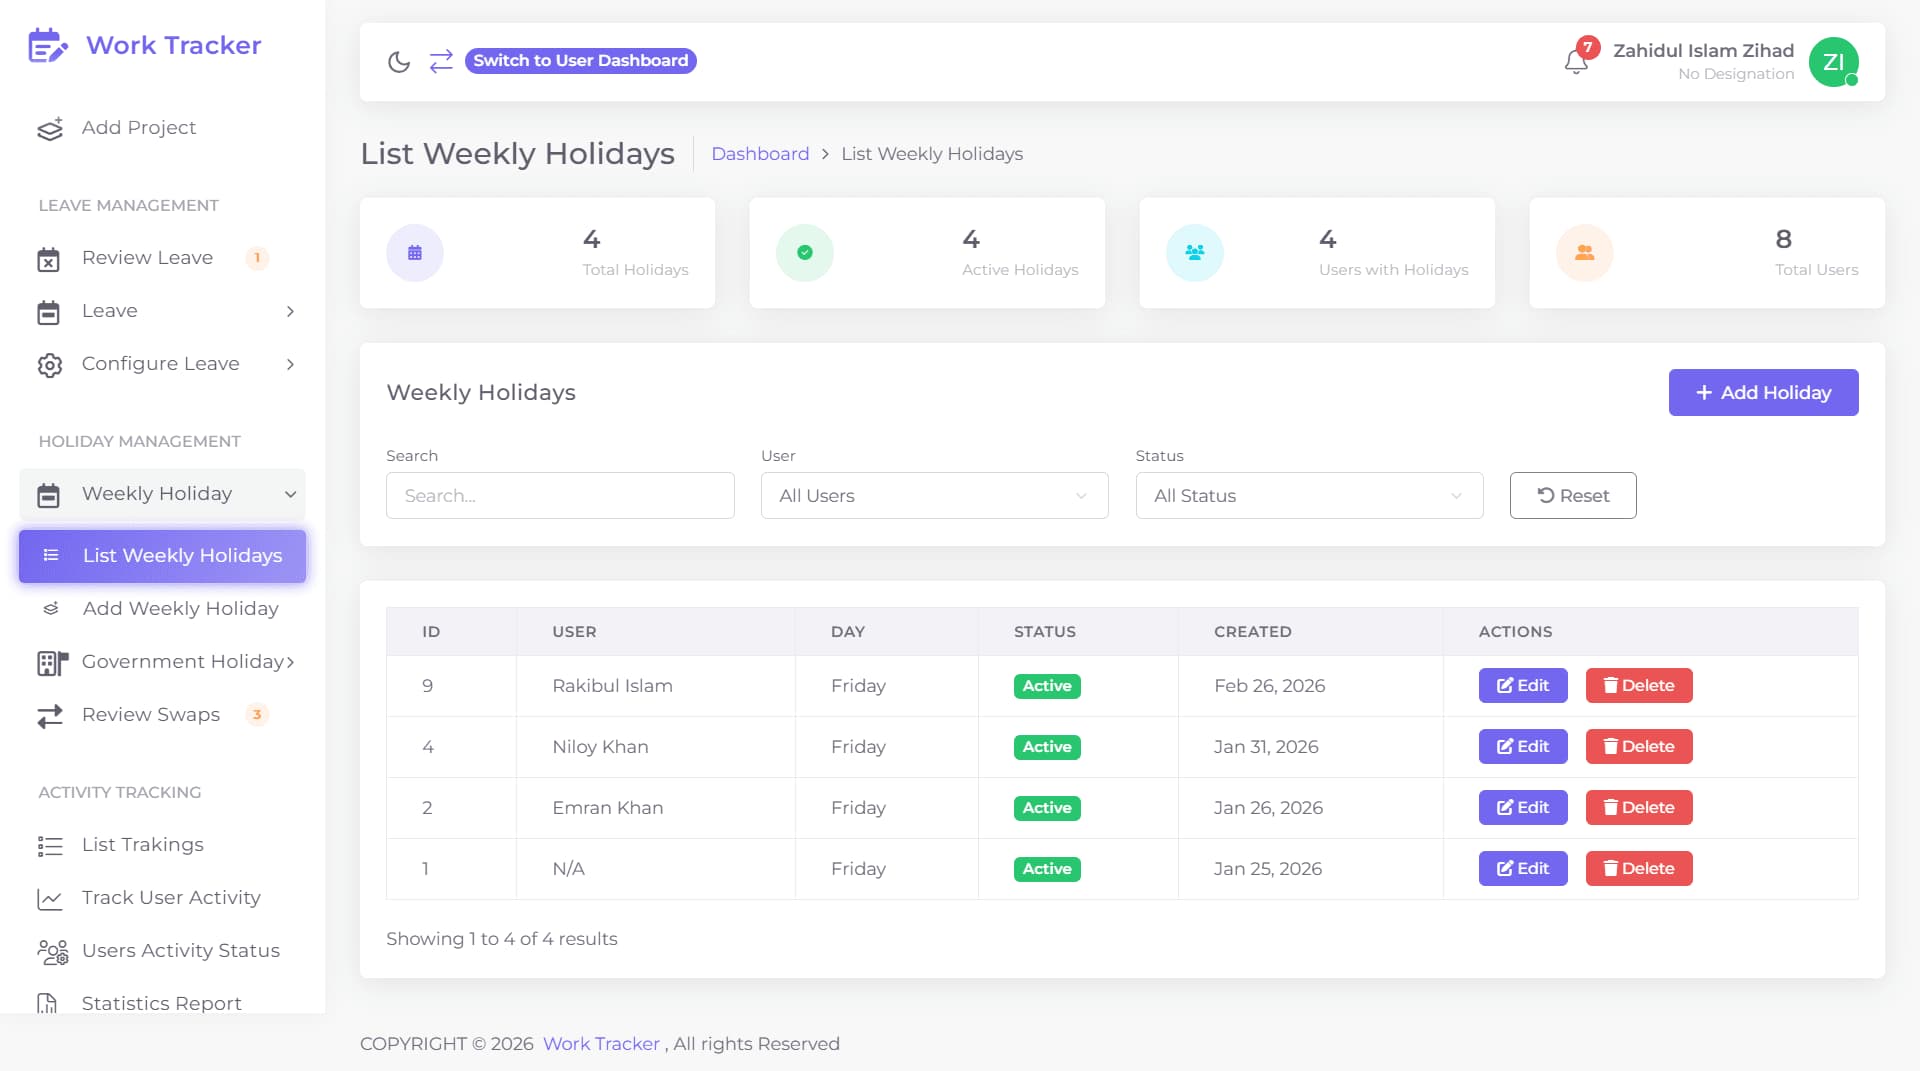Click the Total Holidays calendar icon
The width and height of the screenshot is (1920, 1071).
[x=415, y=253]
